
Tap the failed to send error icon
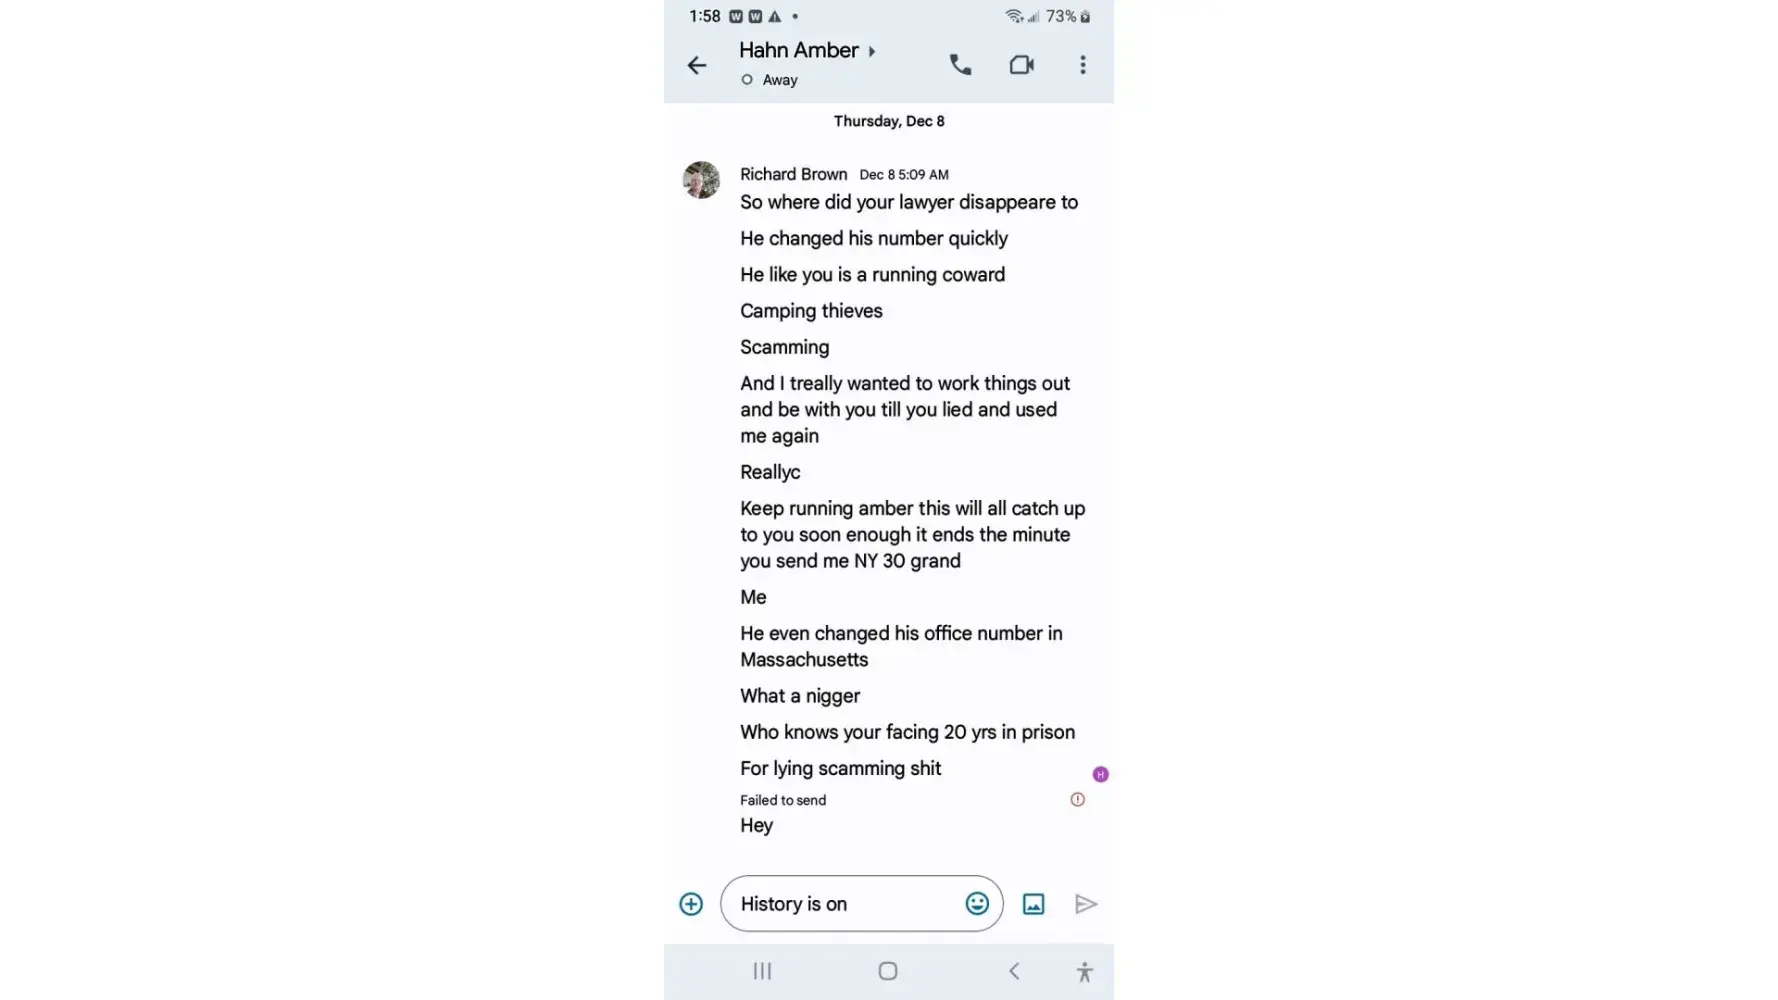[x=1077, y=799]
